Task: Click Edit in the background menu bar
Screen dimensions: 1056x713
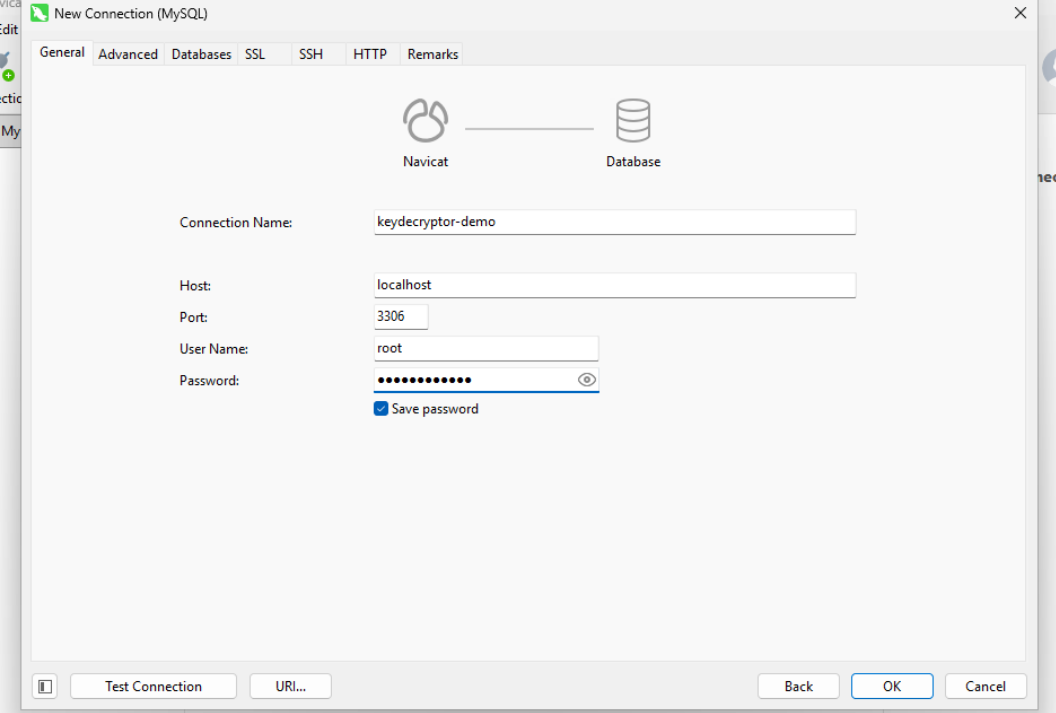Action: [x=10, y=28]
